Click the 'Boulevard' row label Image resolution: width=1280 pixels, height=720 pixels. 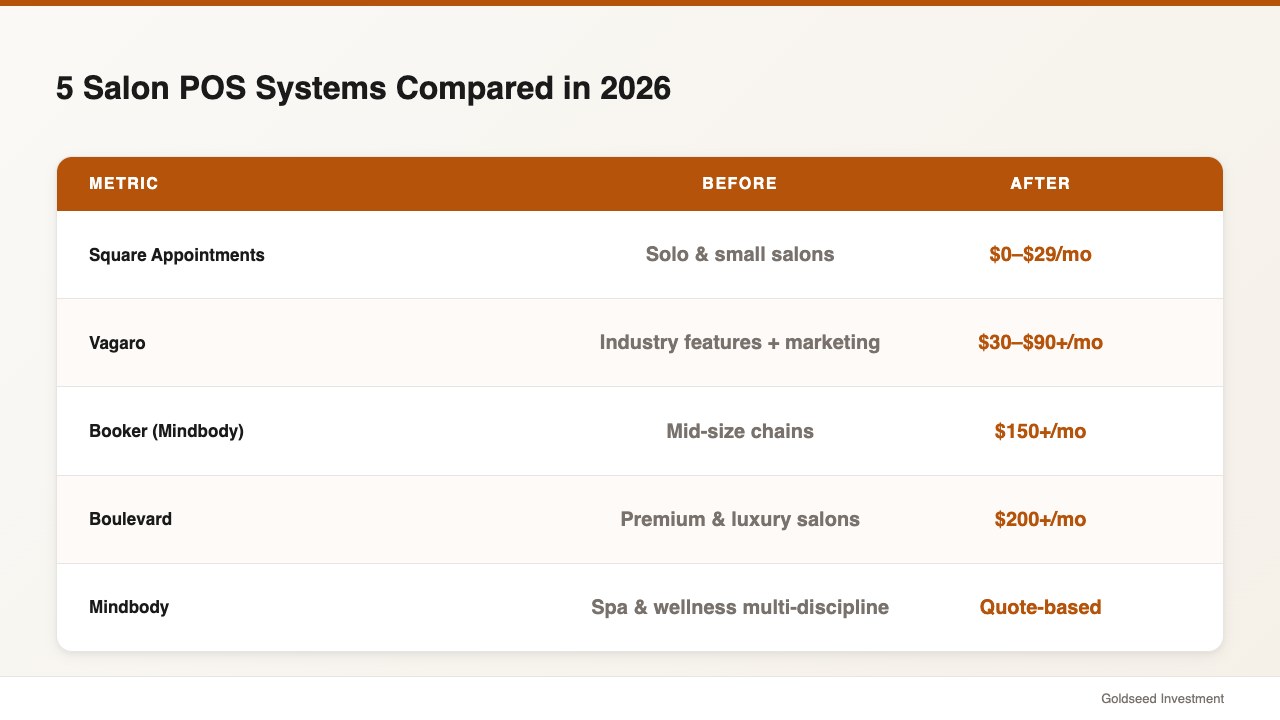tap(130, 519)
